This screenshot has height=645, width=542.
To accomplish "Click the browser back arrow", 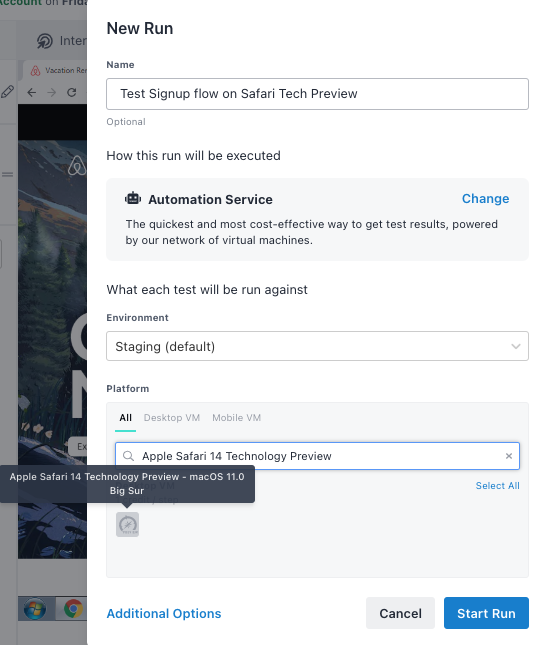I will 32,92.
